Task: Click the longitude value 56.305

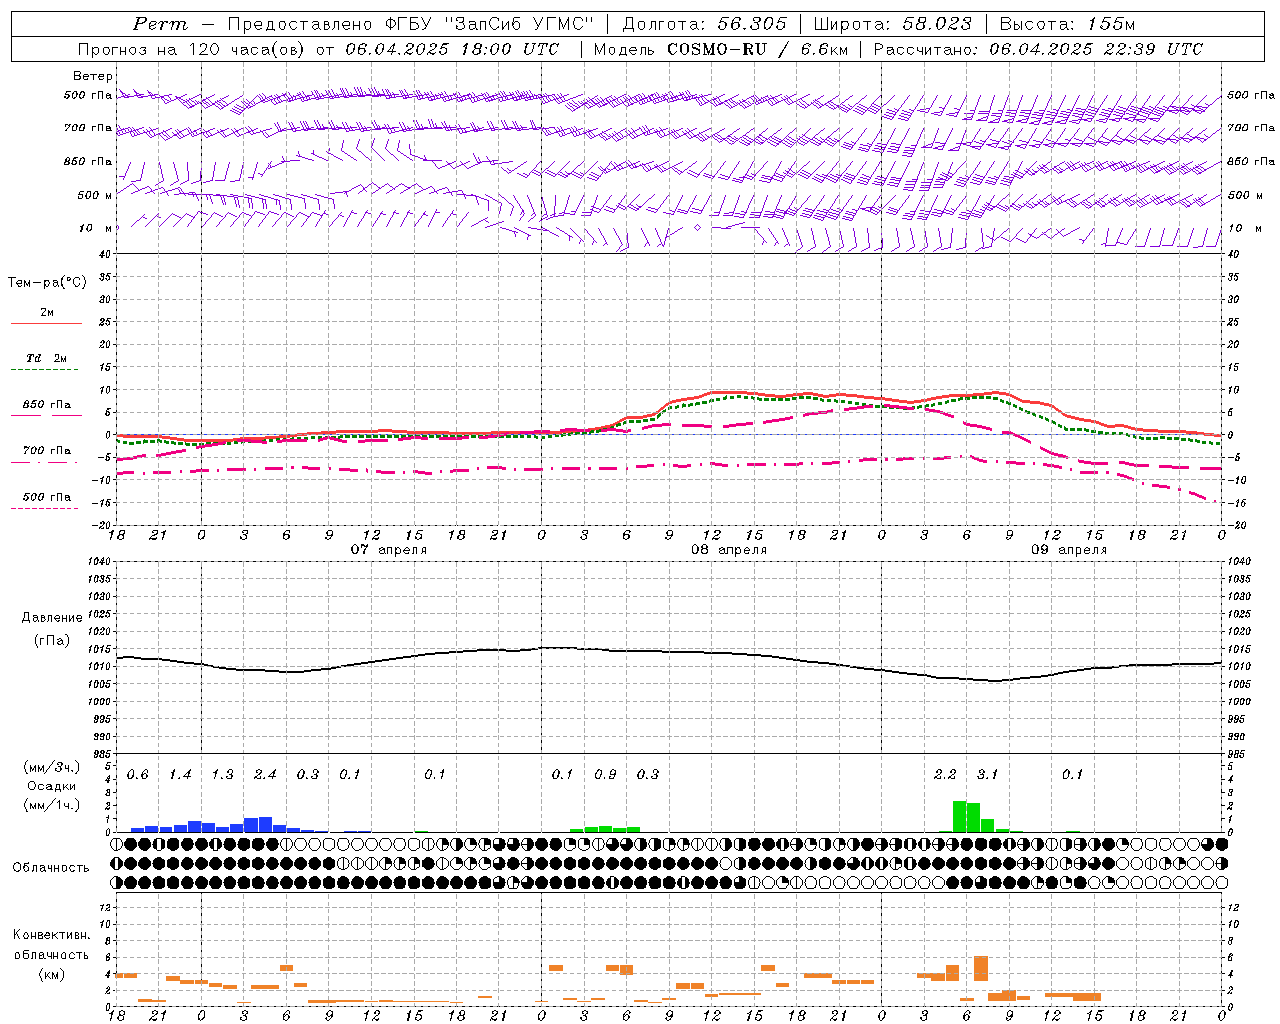Action: [x=752, y=24]
